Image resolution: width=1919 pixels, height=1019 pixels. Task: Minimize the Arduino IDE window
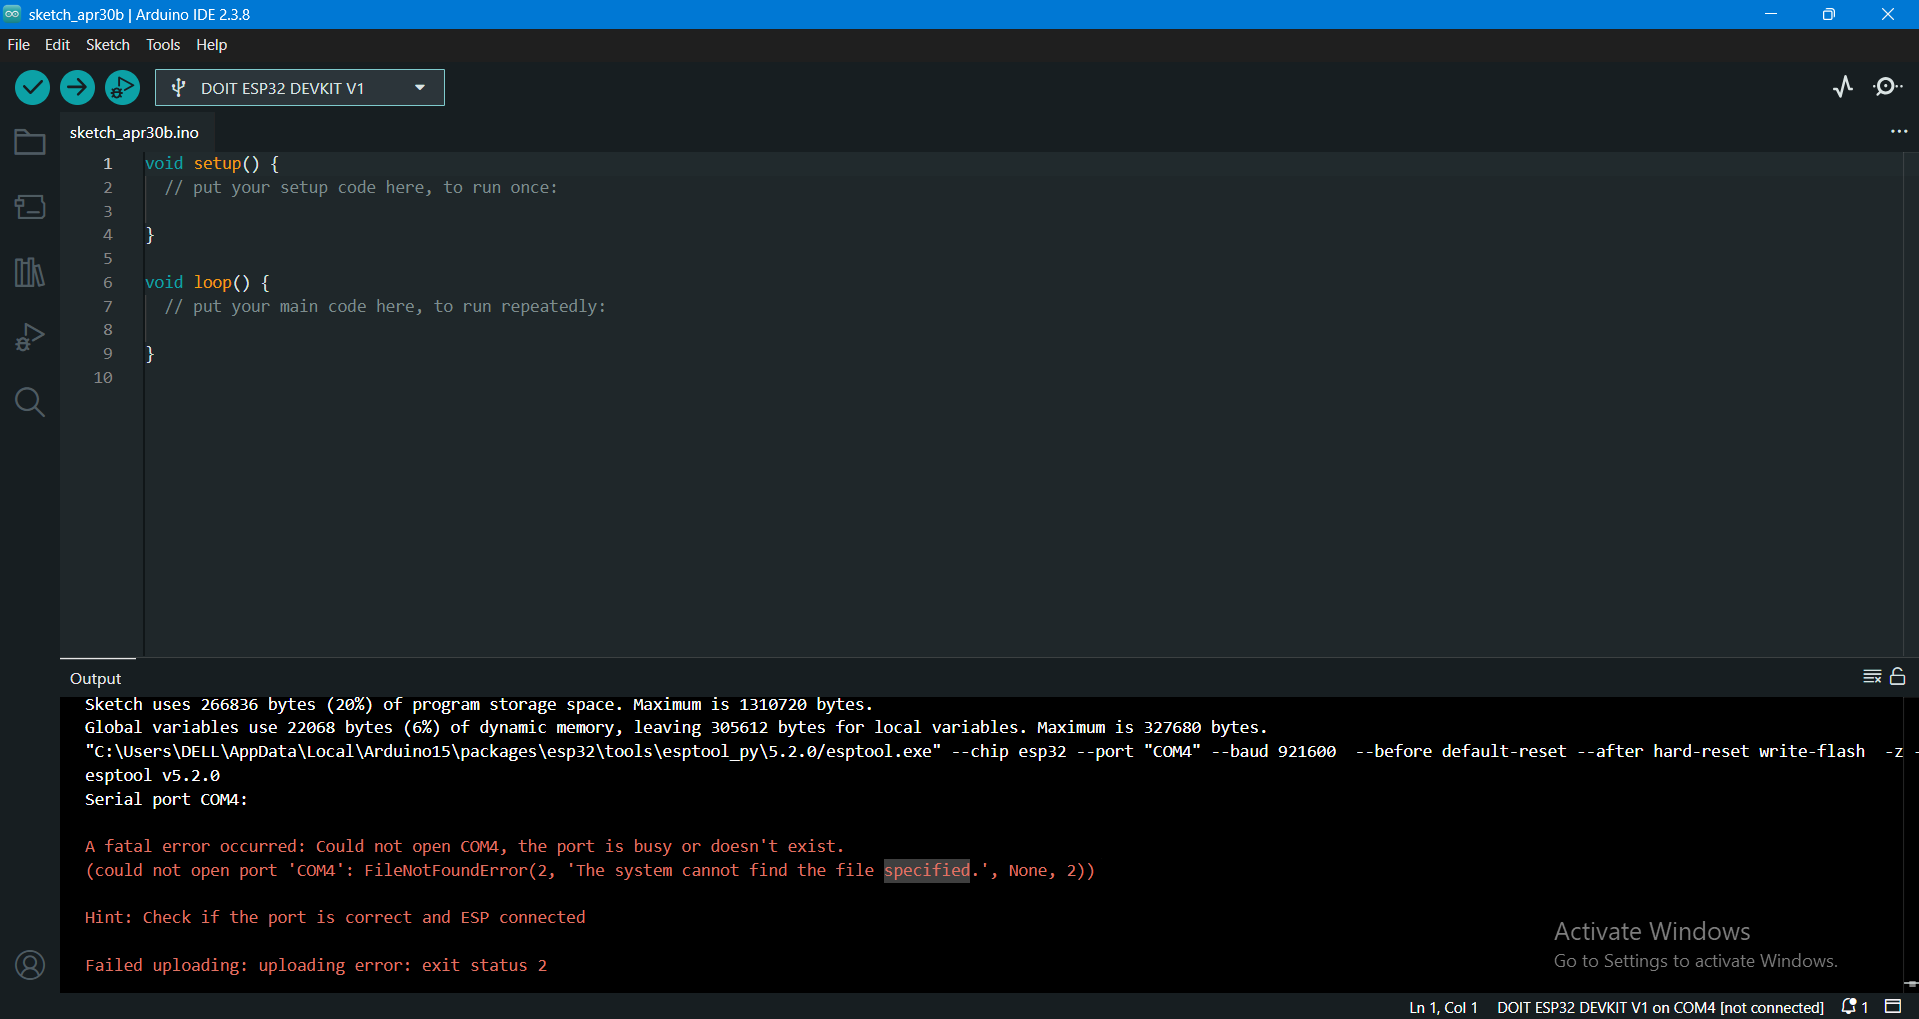click(1771, 14)
